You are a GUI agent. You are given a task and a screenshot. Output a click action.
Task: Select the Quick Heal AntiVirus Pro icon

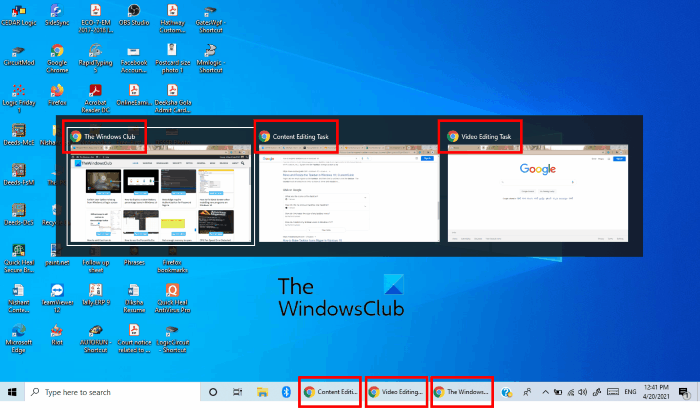click(172, 298)
